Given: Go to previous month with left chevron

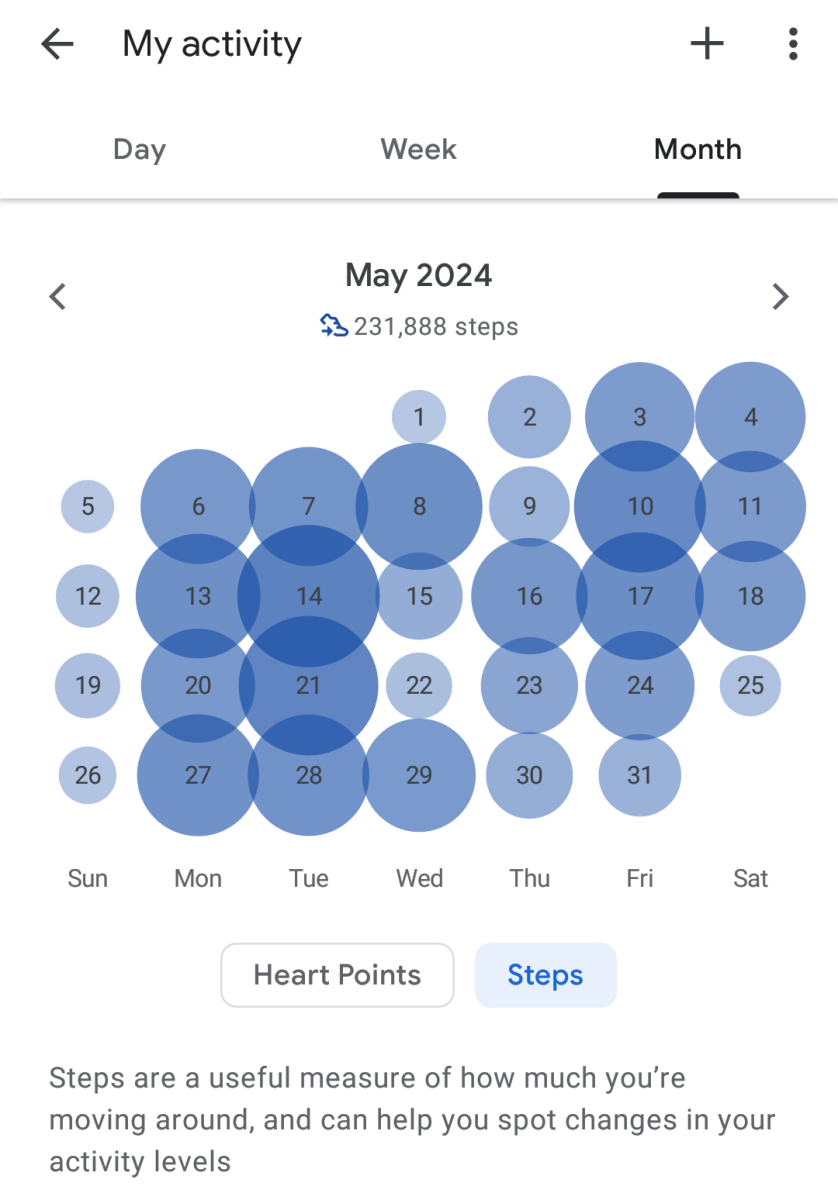Looking at the screenshot, I should 58,297.
